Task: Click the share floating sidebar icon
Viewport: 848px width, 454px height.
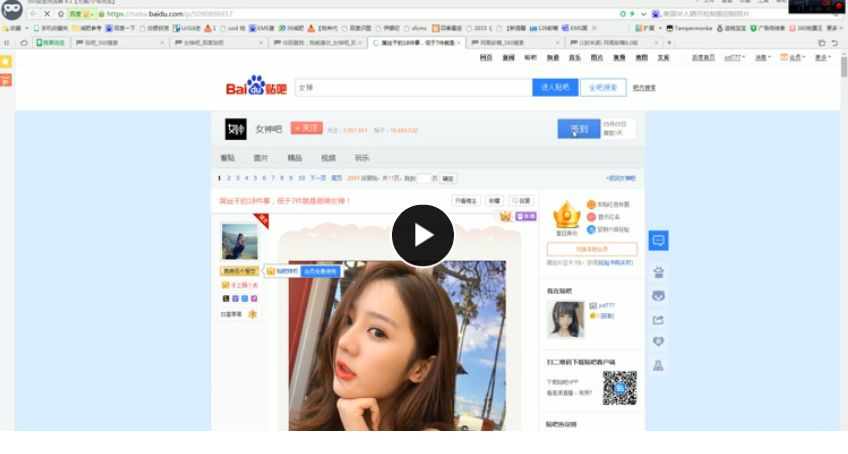Action: 658,320
